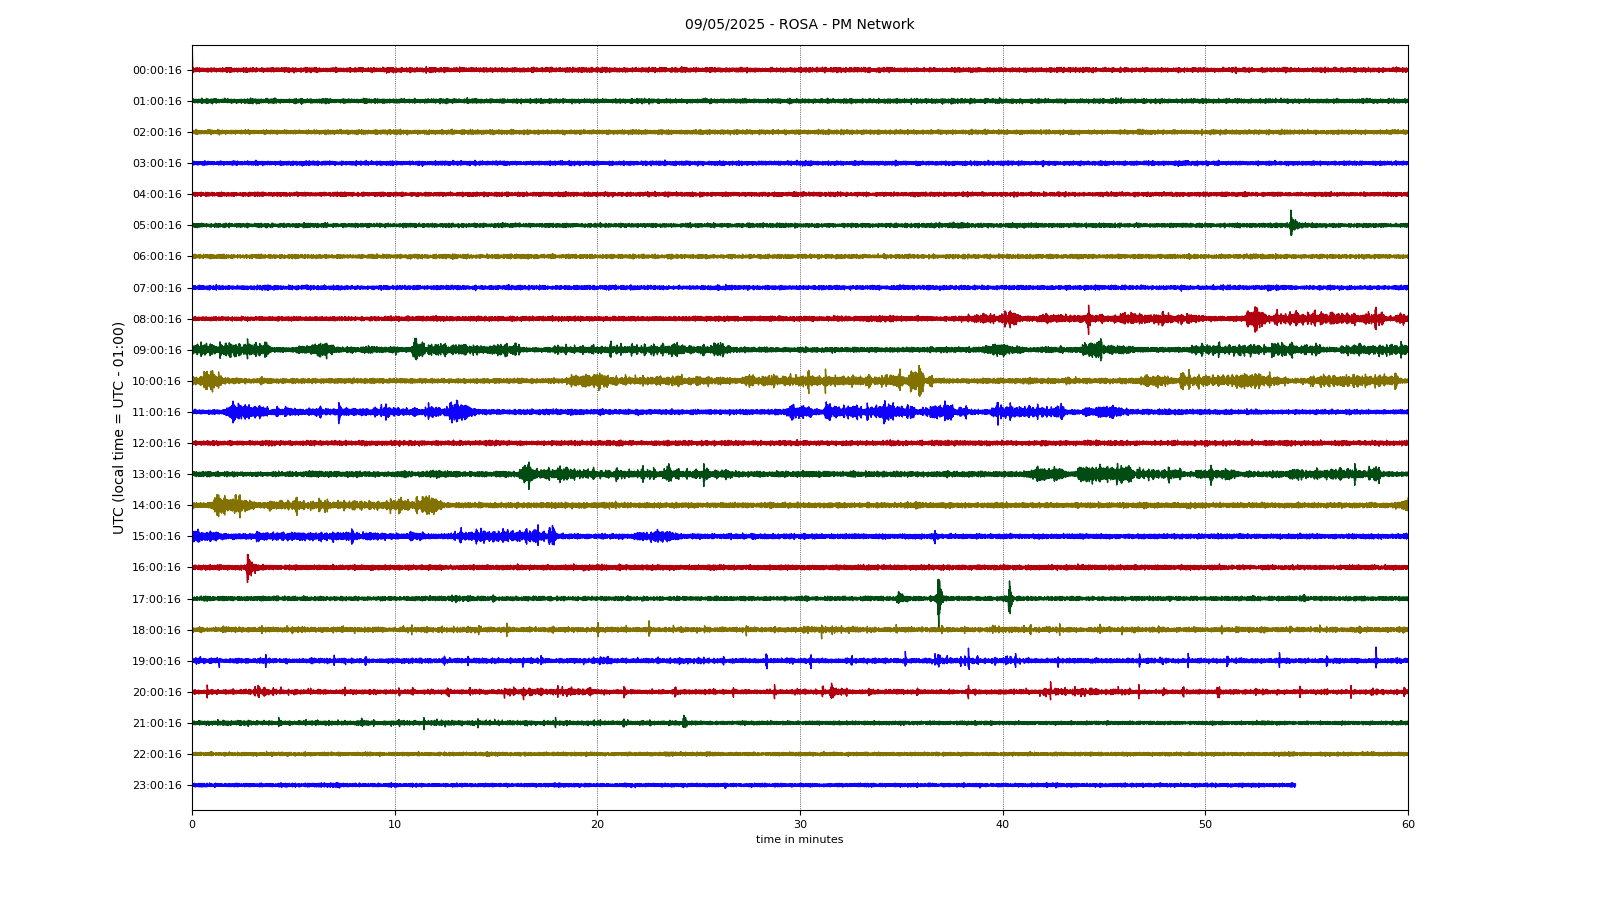The width and height of the screenshot is (1600, 900).
Task: Click the x-axis tick label 40
Action: tap(1003, 824)
